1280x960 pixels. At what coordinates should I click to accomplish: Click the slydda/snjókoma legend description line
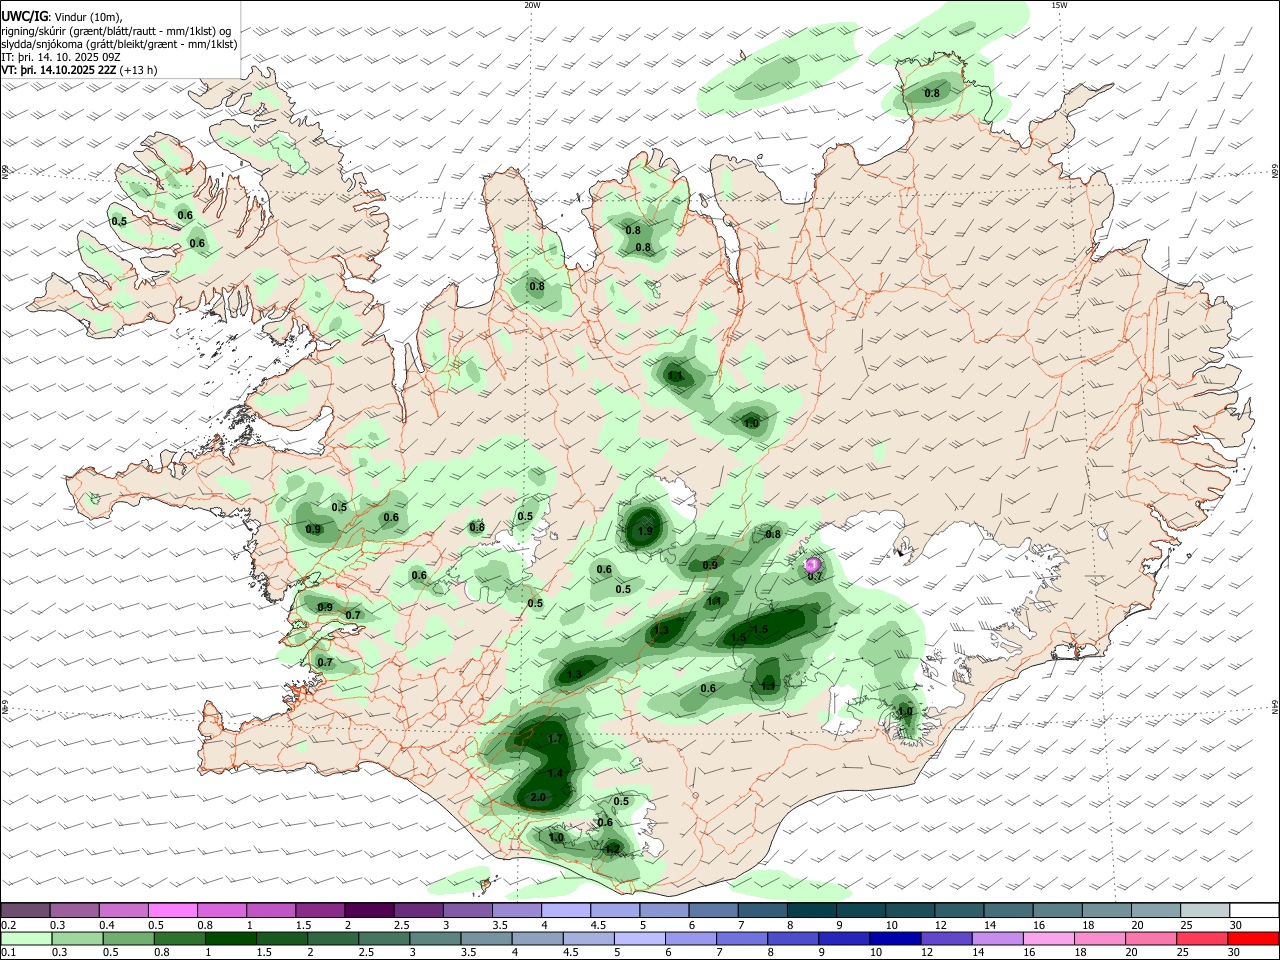[x=119, y=44]
